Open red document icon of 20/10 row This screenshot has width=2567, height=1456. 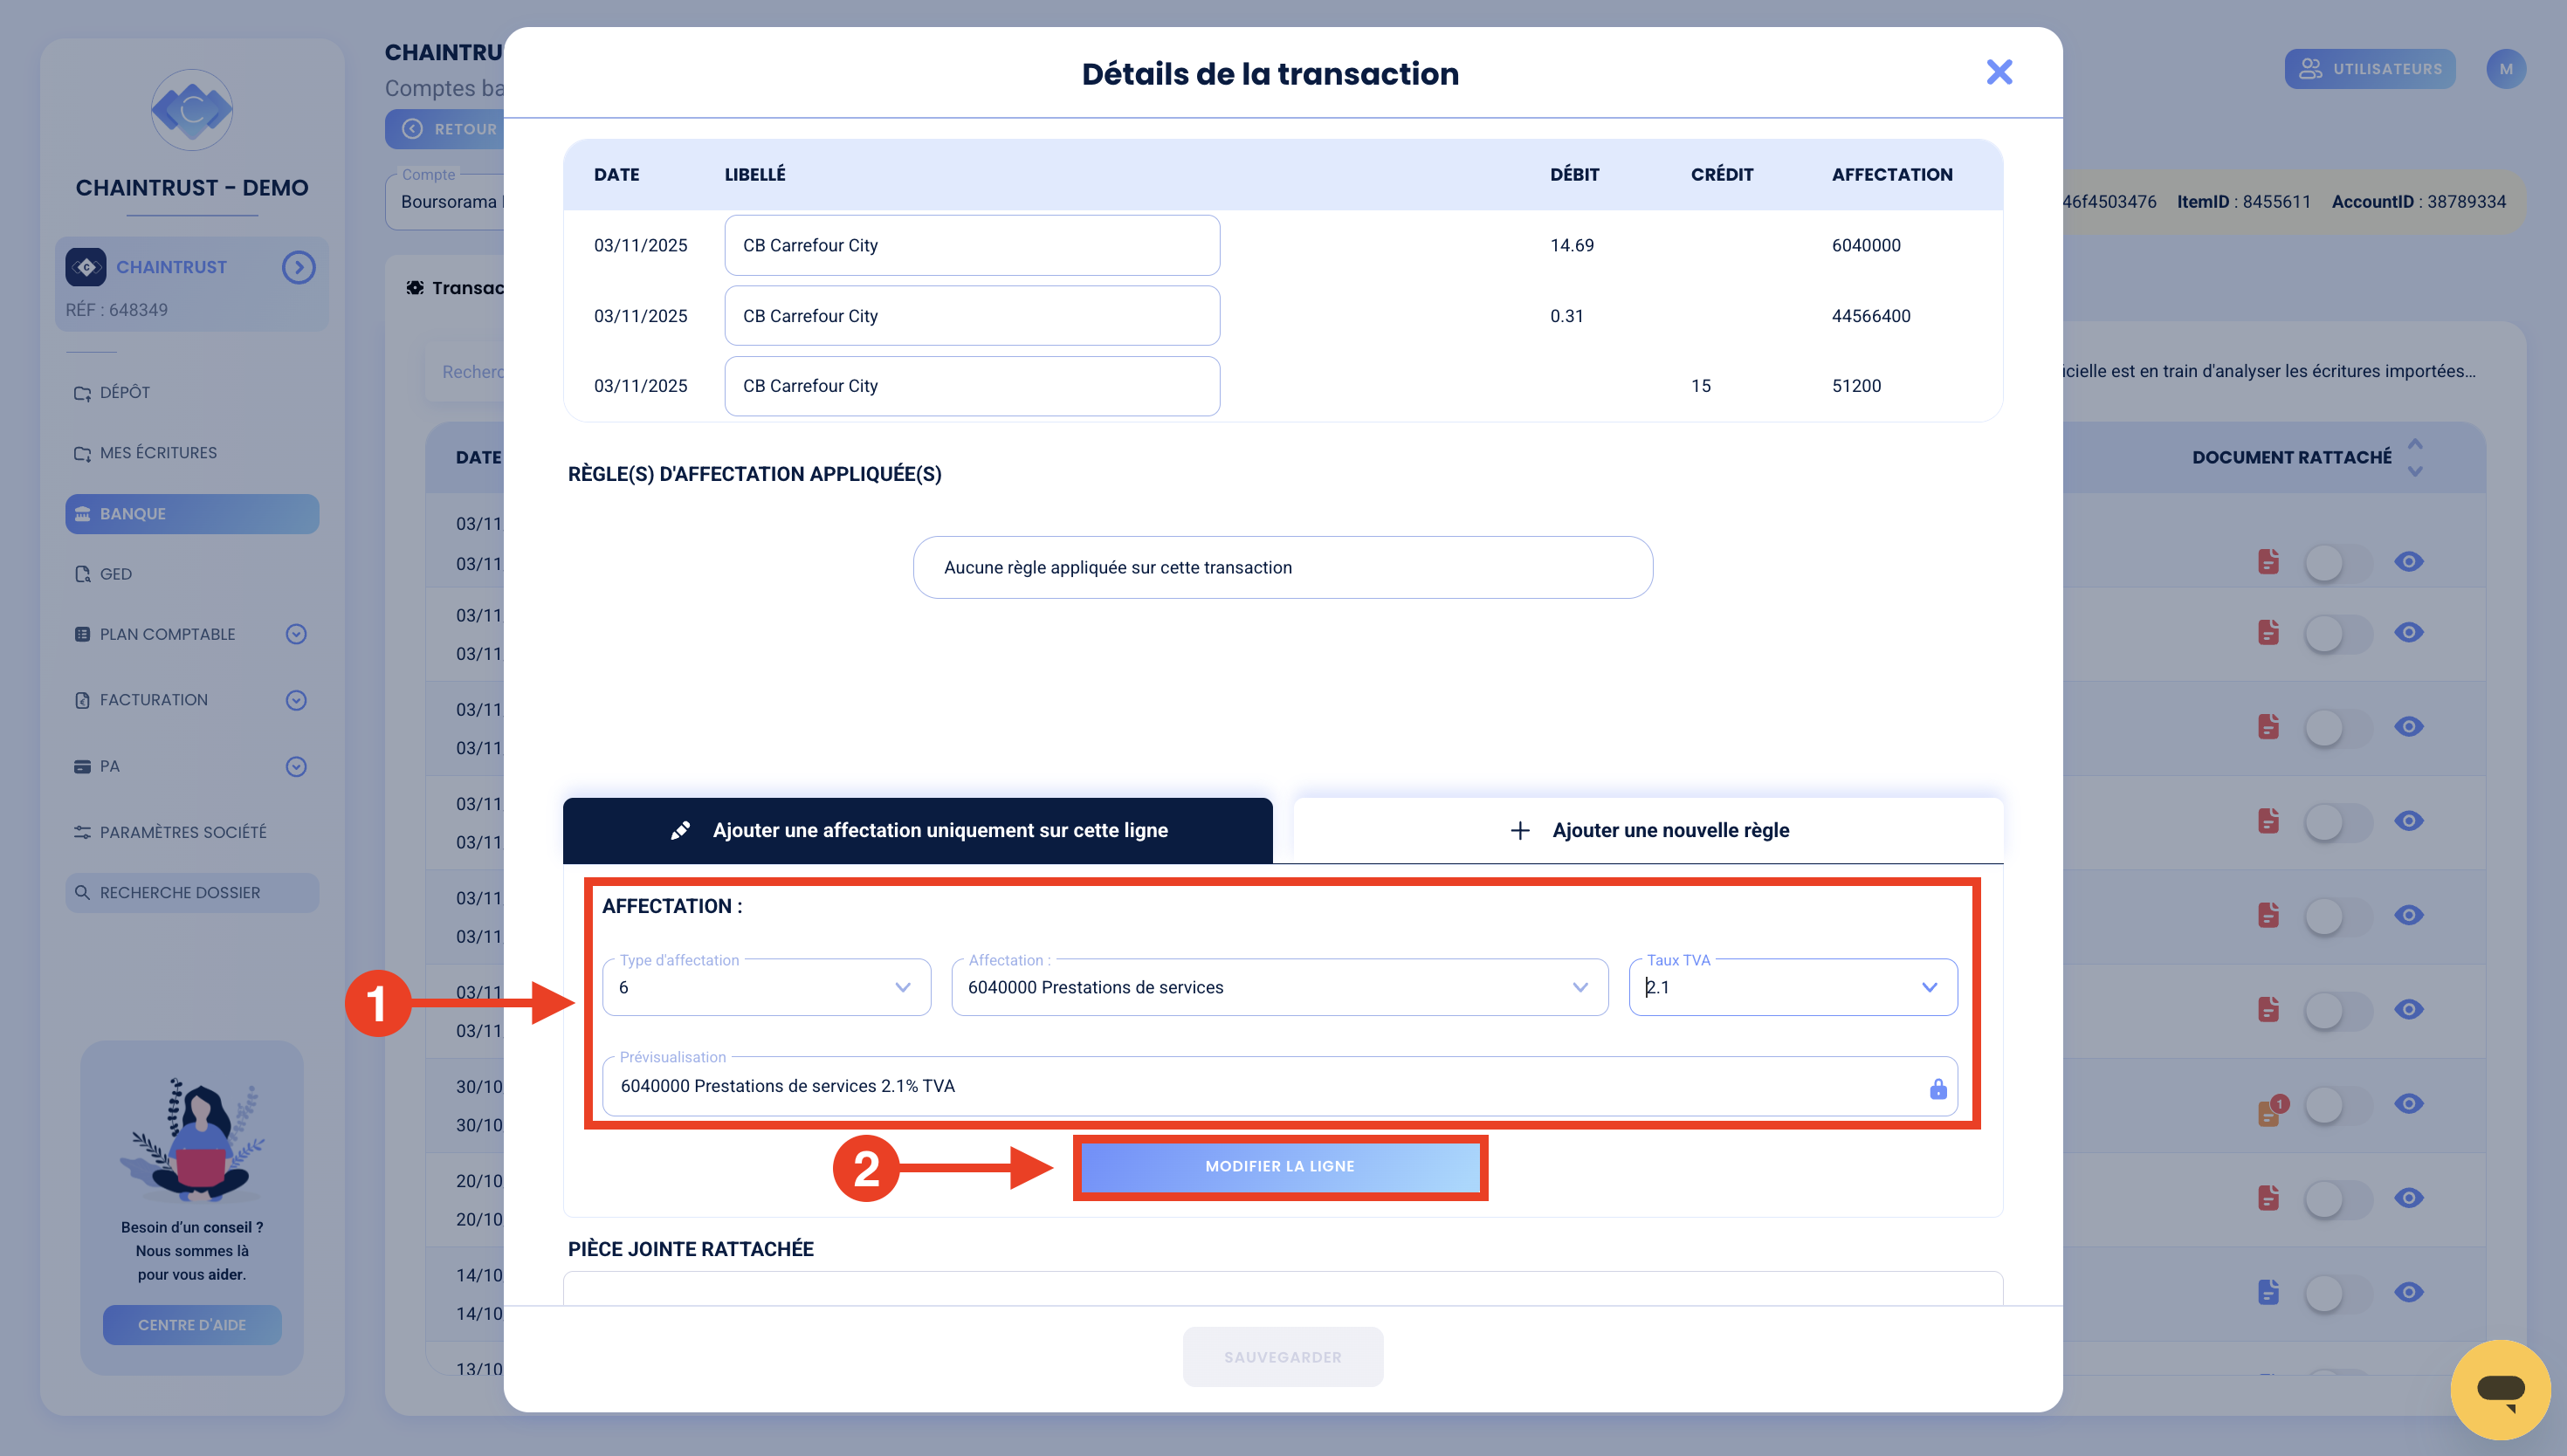coord(2268,1198)
